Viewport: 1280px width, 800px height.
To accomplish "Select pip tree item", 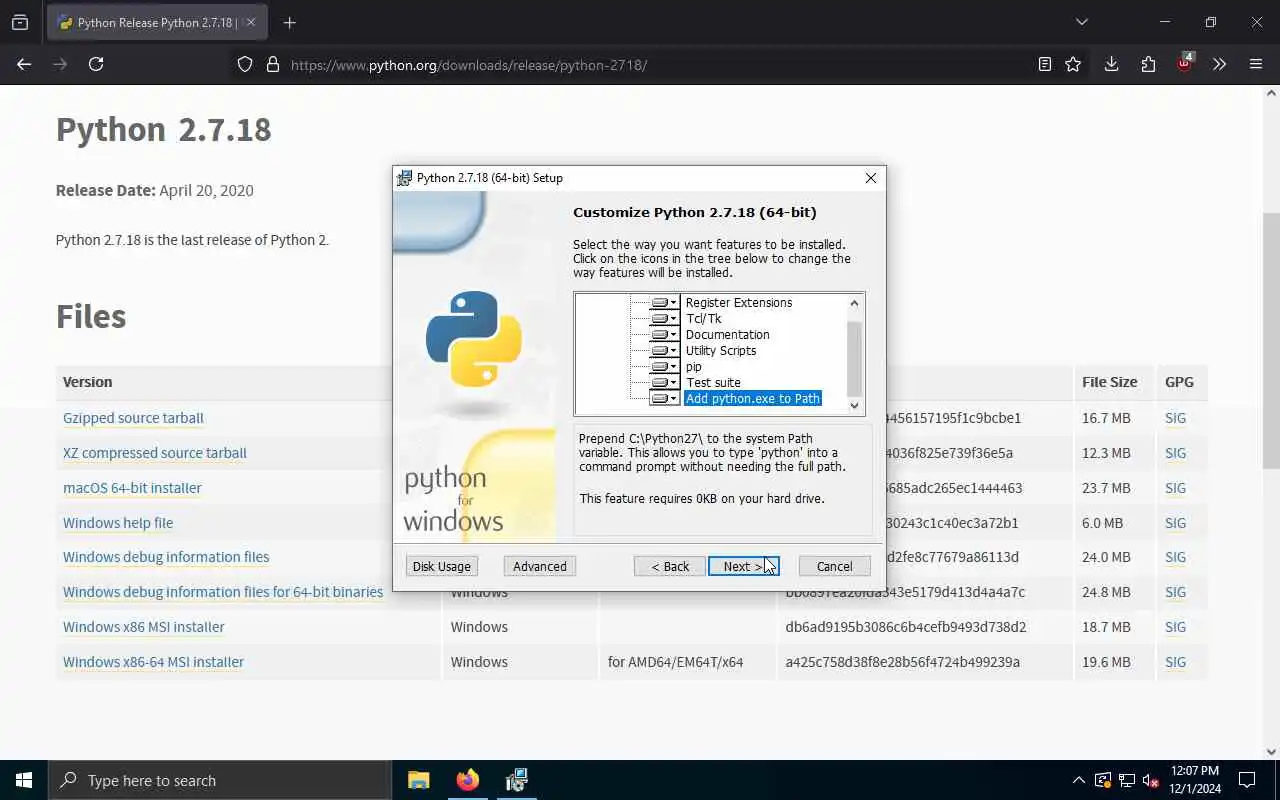I will click(693, 366).
